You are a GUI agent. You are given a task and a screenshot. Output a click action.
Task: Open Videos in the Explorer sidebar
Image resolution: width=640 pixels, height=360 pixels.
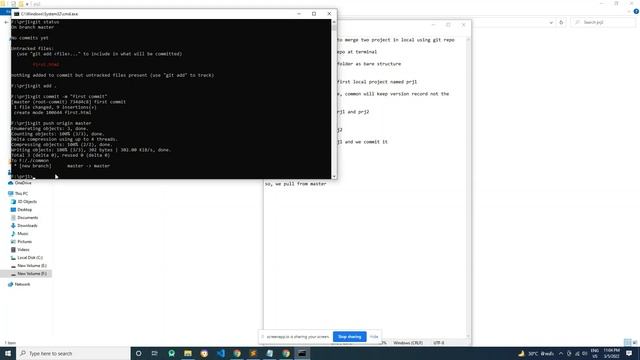[23, 249]
